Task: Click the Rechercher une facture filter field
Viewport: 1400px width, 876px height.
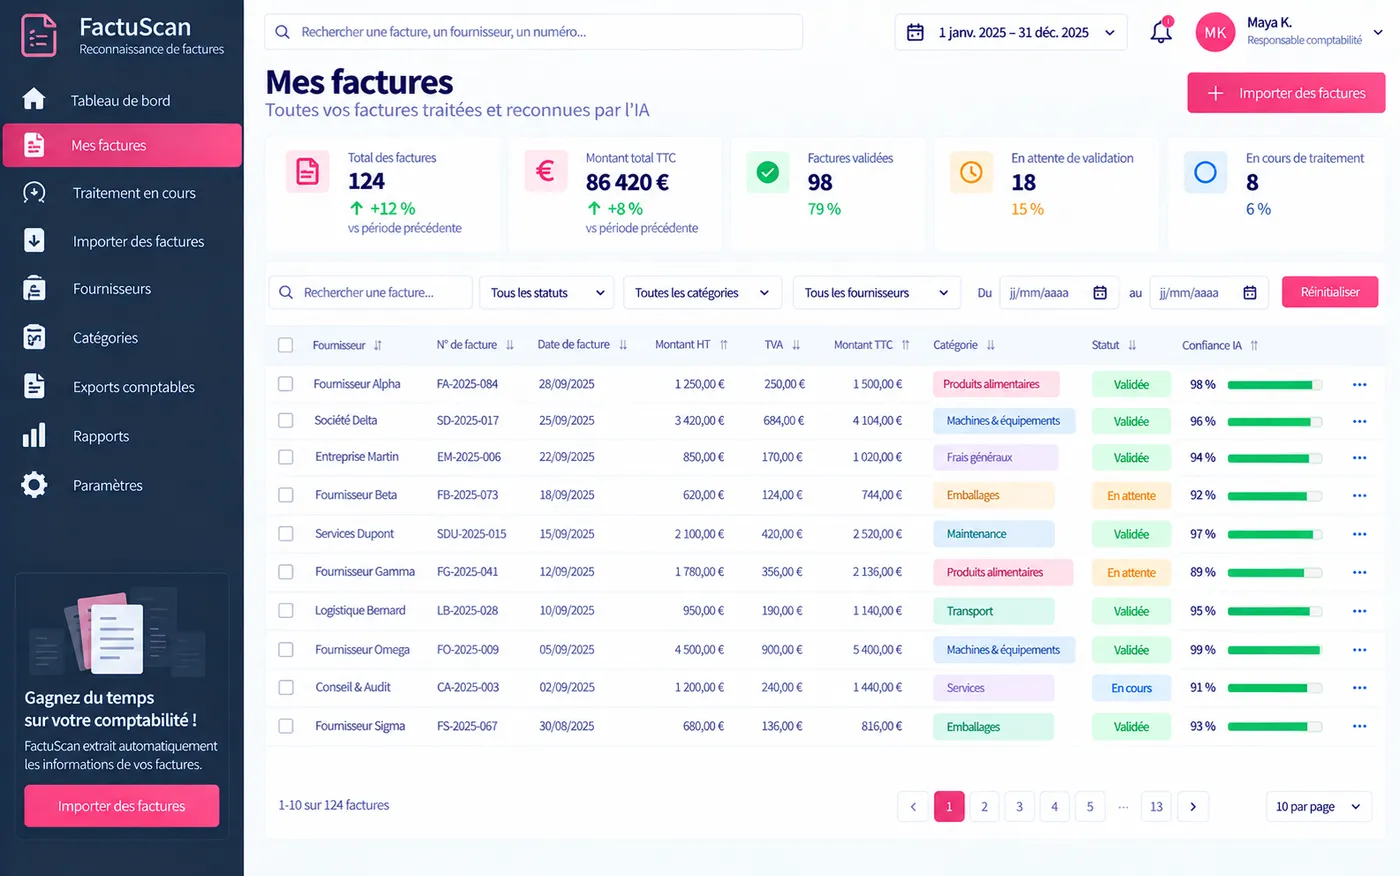Action: point(370,293)
